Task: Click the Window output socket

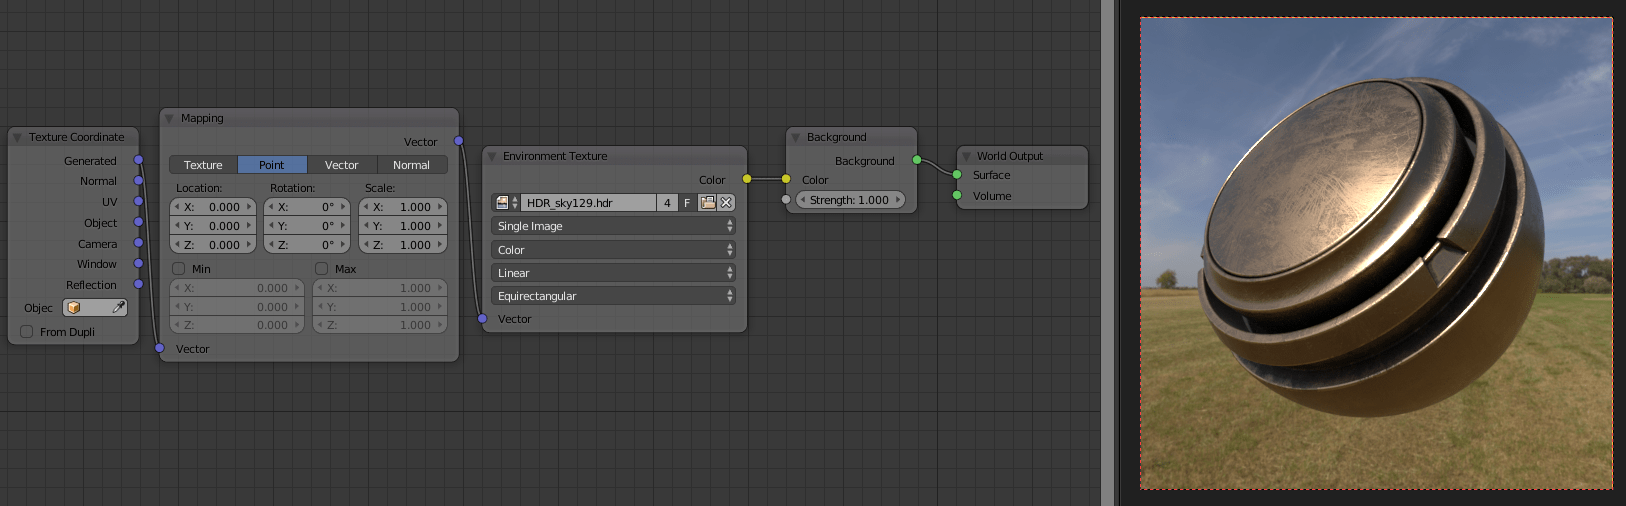Action: pyautogui.click(x=139, y=264)
